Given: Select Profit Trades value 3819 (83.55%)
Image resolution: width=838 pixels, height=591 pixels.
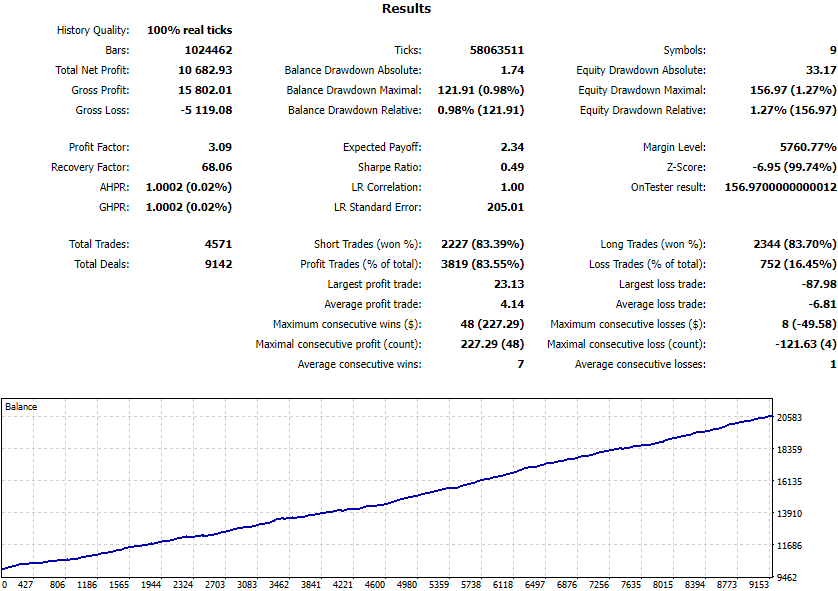Looking at the screenshot, I should click(x=483, y=264).
